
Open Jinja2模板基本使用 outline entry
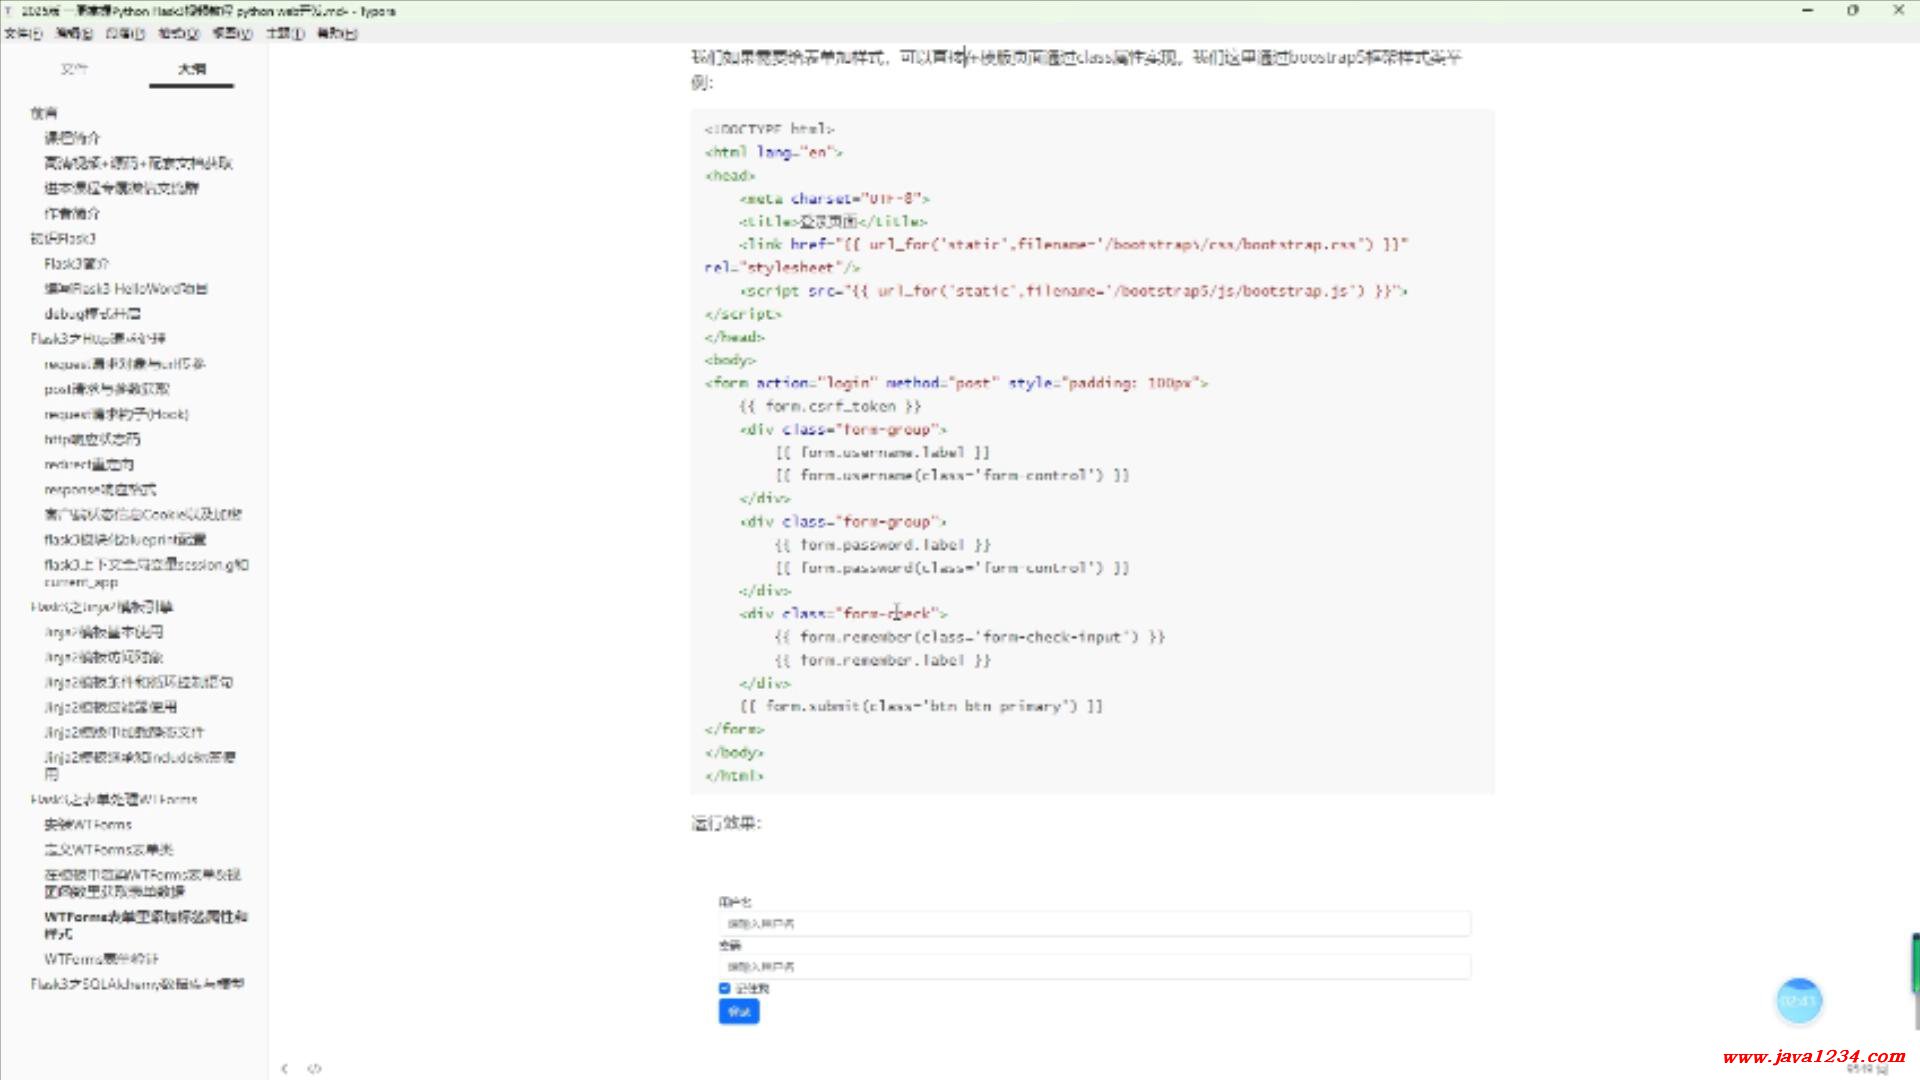[x=104, y=632]
